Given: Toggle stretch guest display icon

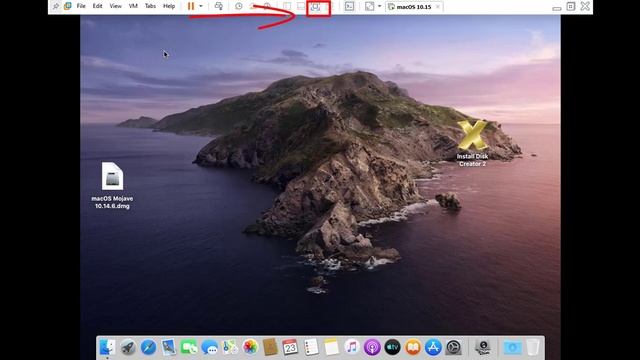Looking at the screenshot, I should pyautogui.click(x=369, y=6).
